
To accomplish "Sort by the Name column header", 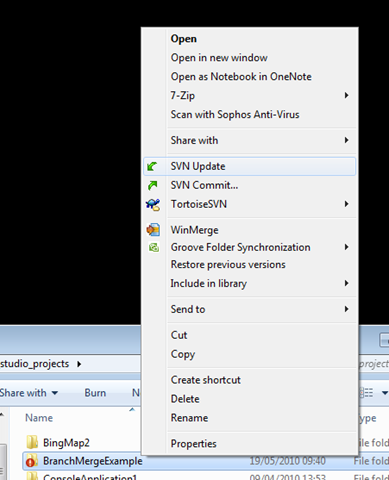I will click(39, 418).
